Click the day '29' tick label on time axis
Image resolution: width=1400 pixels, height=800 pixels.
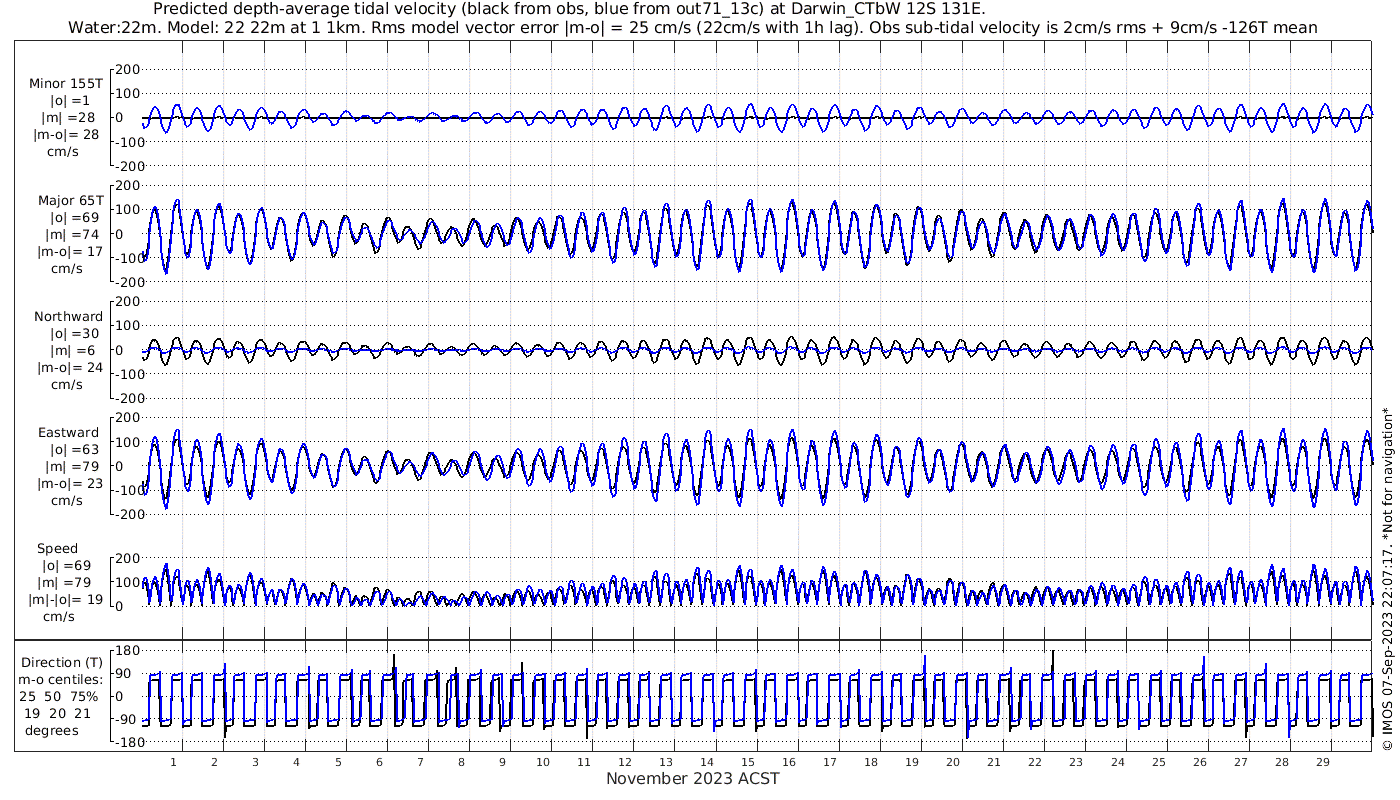click(1321, 762)
